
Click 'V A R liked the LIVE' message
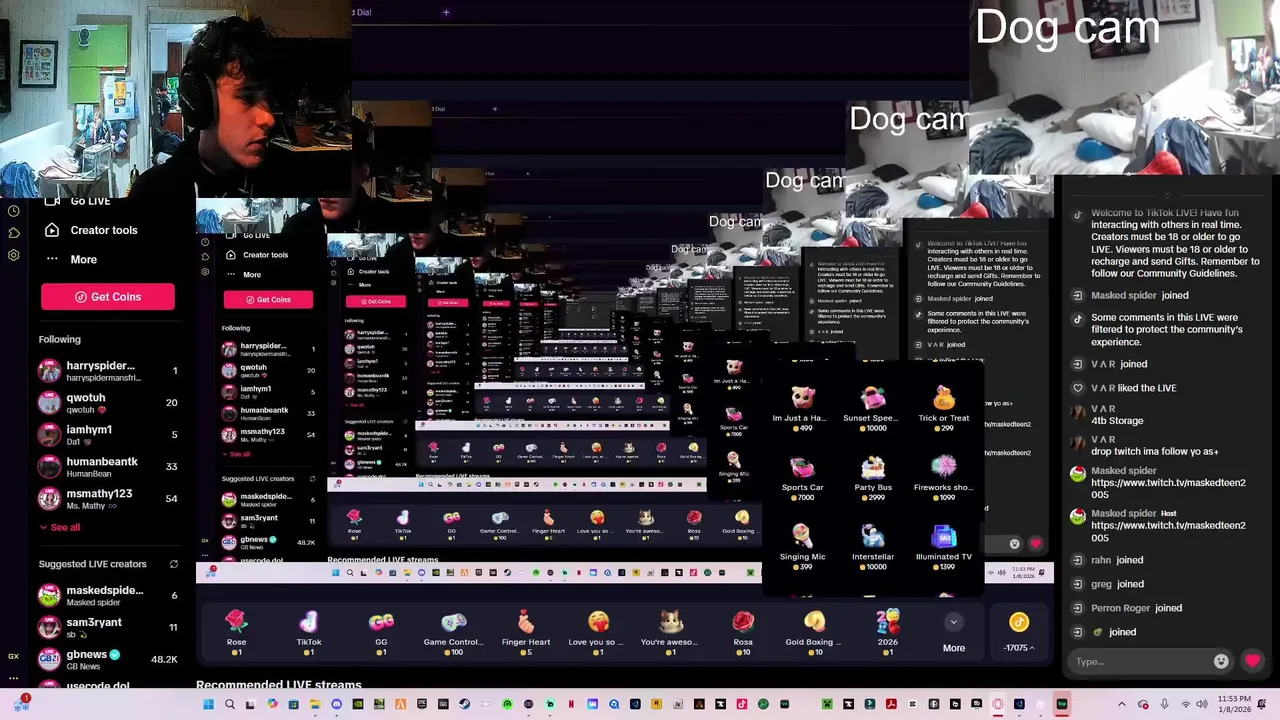[1133, 388]
